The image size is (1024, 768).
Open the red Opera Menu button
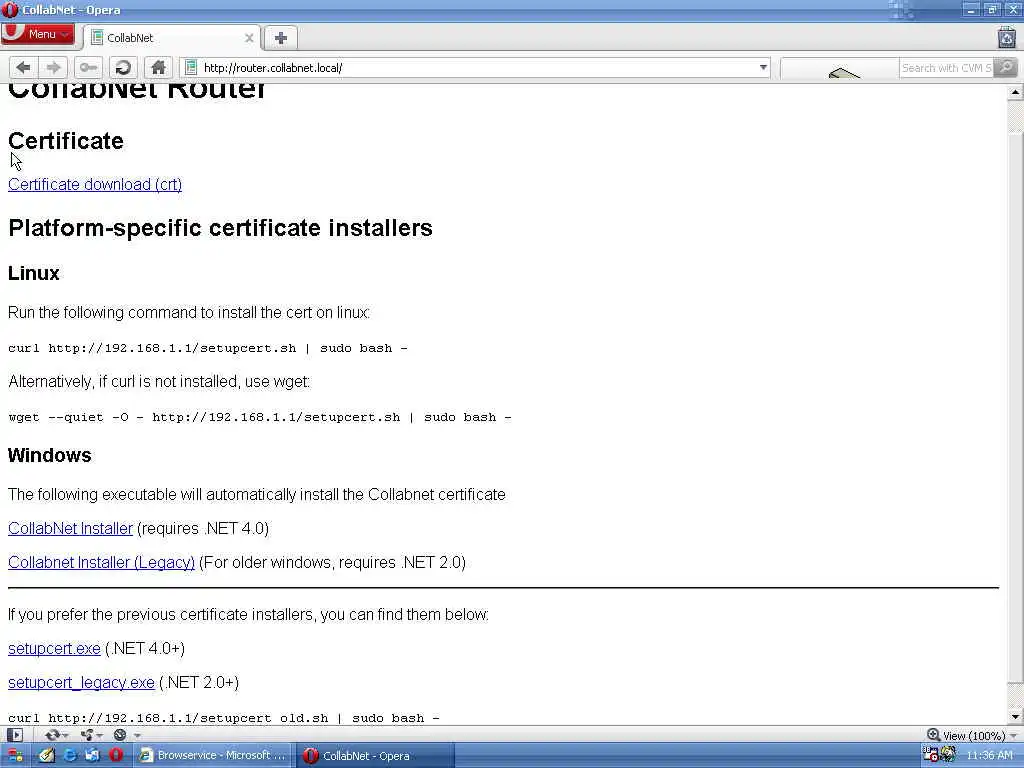38,34
